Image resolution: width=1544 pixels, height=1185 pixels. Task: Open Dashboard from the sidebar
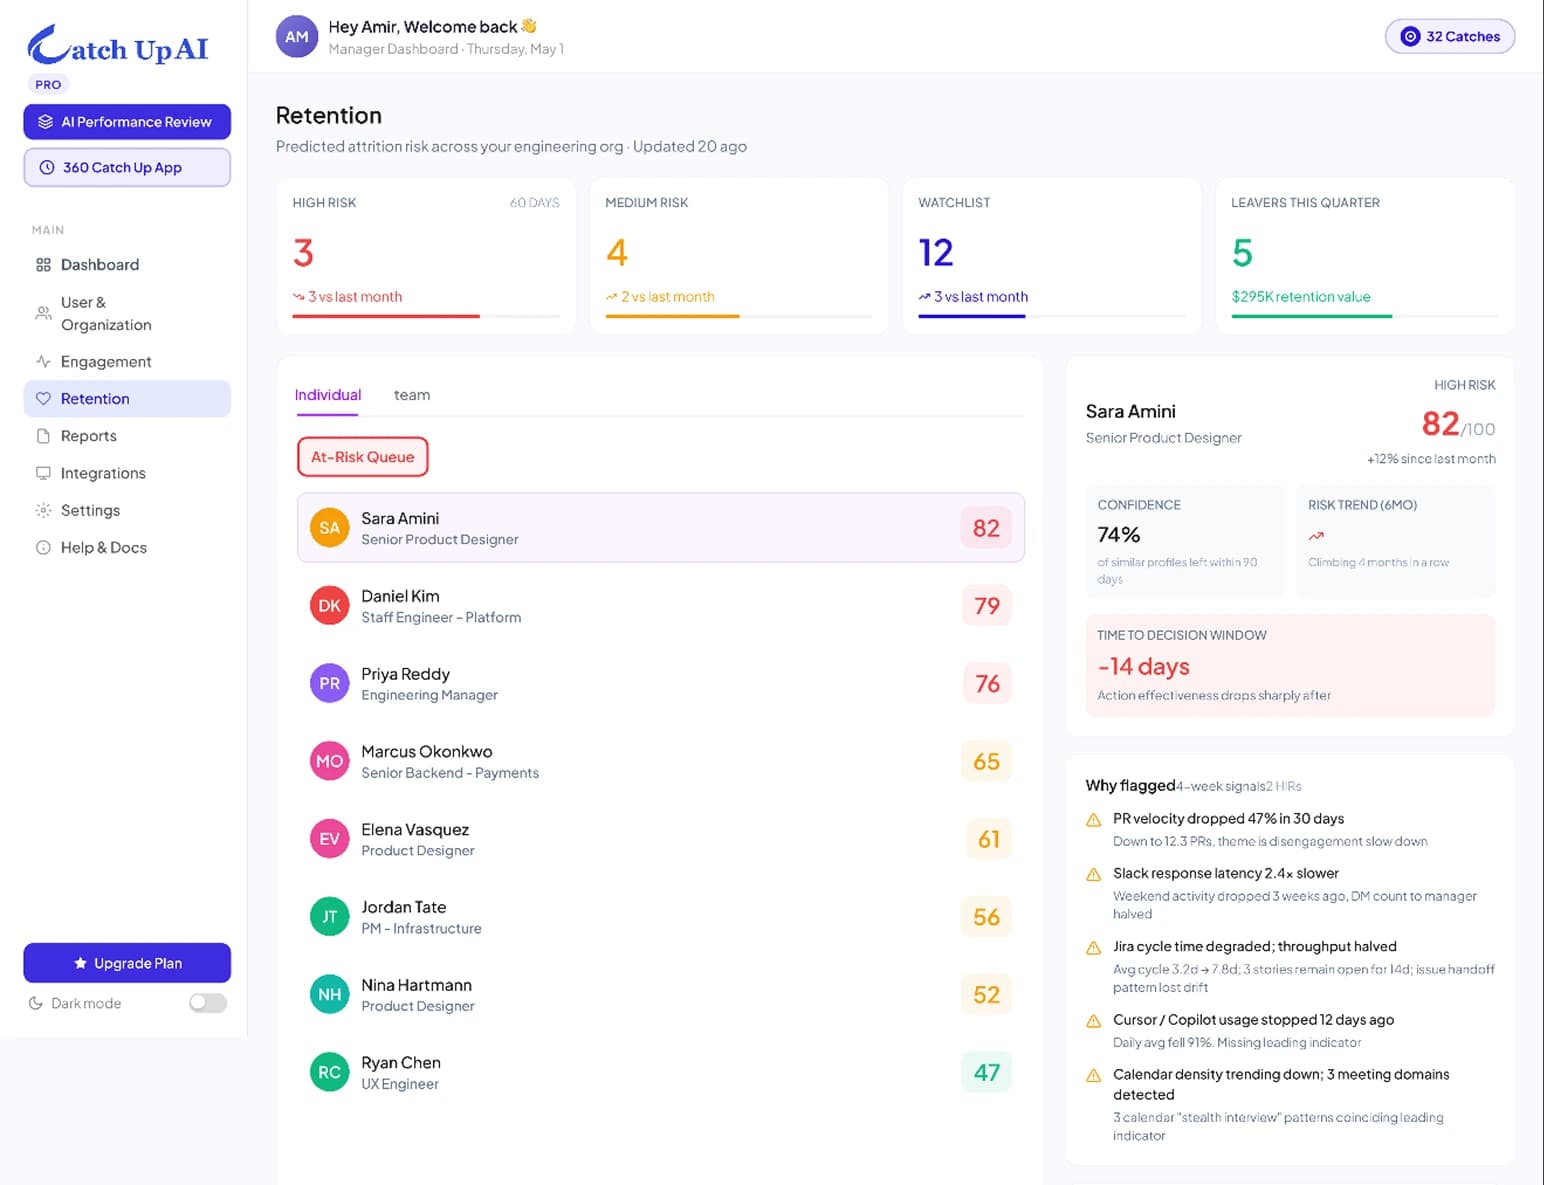(127, 265)
